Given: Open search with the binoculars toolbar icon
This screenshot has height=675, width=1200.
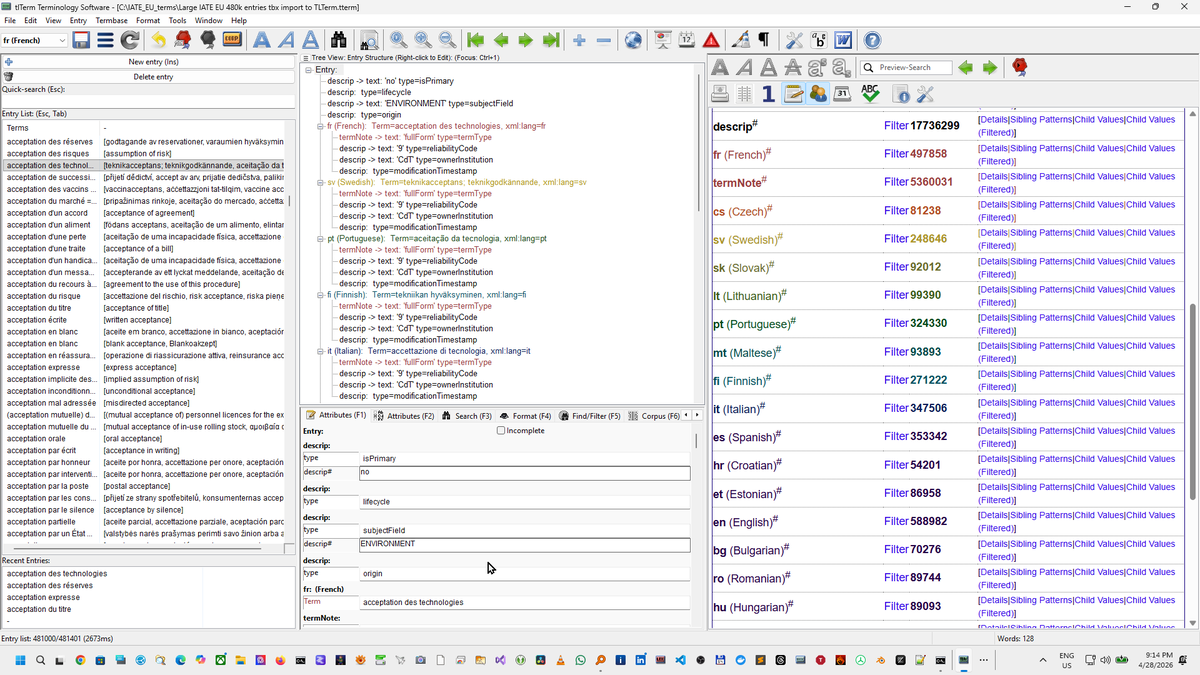Looking at the screenshot, I should [x=338, y=40].
